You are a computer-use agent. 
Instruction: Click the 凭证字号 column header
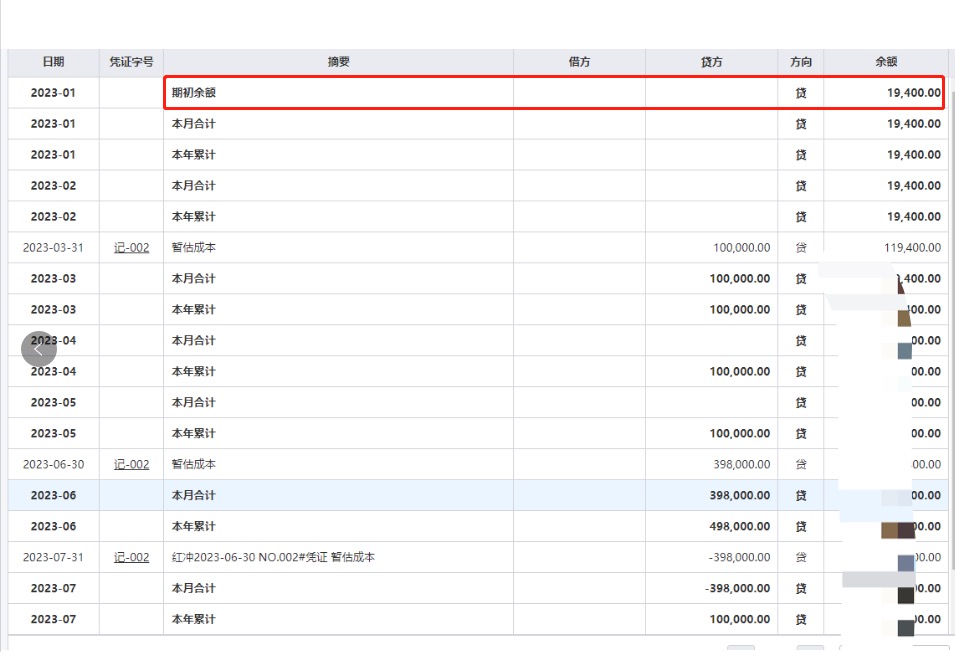click(131, 62)
